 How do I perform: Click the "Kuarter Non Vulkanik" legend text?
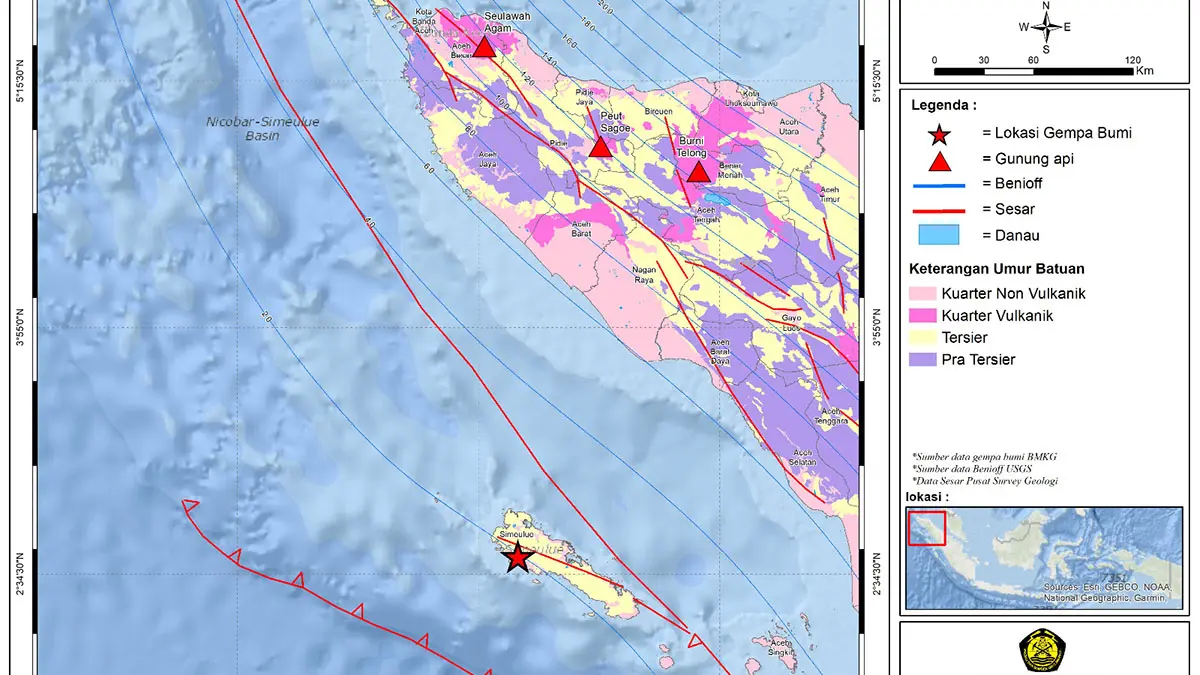[x=1013, y=294]
